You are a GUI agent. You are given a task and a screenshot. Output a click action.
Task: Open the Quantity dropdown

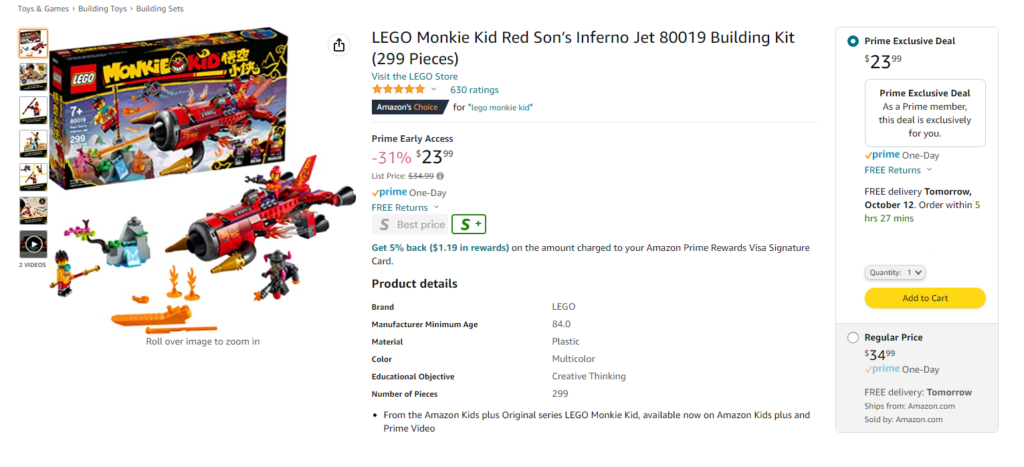pyautogui.click(x=895, y=272)
